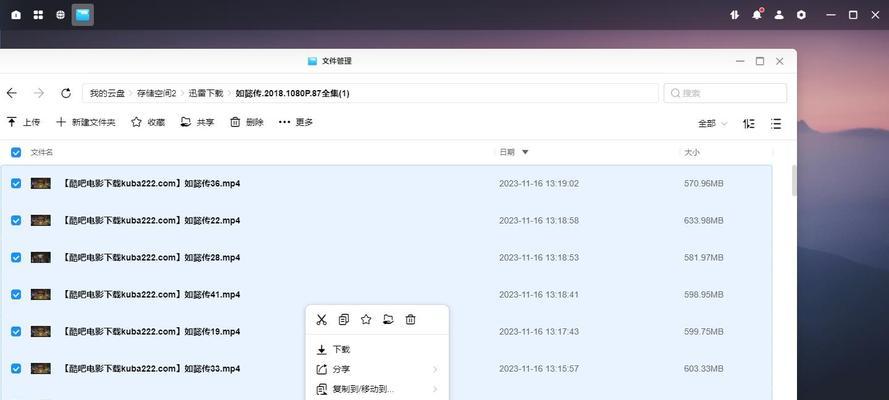
Task: Click the 搜索 search field
Action: coord(725,93)
